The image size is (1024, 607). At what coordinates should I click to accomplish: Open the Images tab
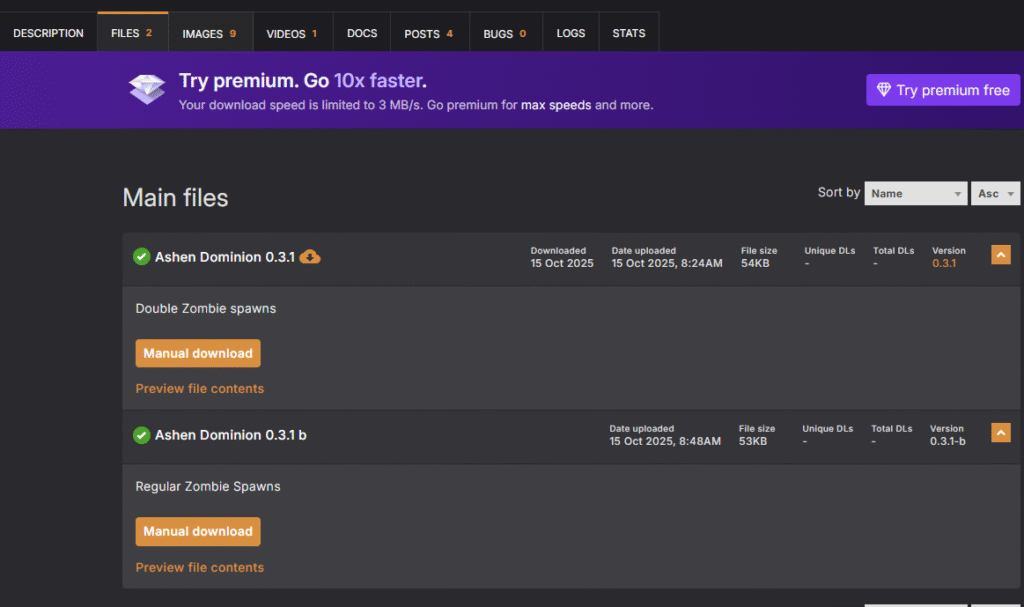[209, 33]
